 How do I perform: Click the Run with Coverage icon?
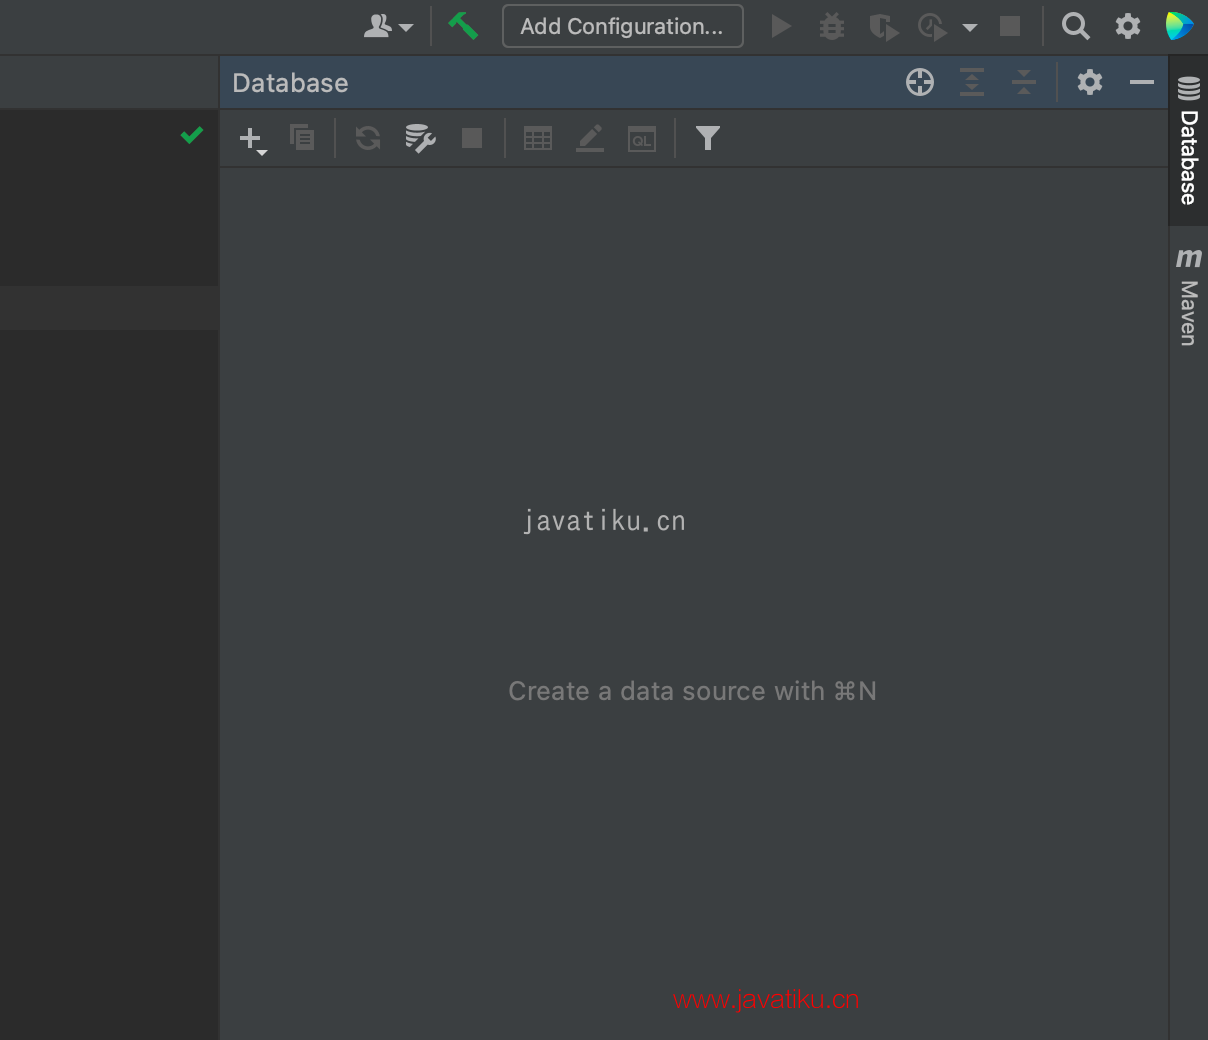pyautogui.click(x=883, y=26)
